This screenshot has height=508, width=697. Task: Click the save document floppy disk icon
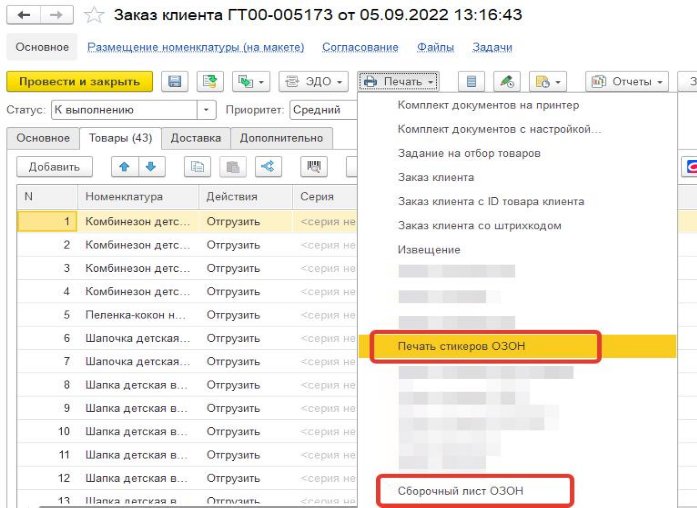click(175, 81)
